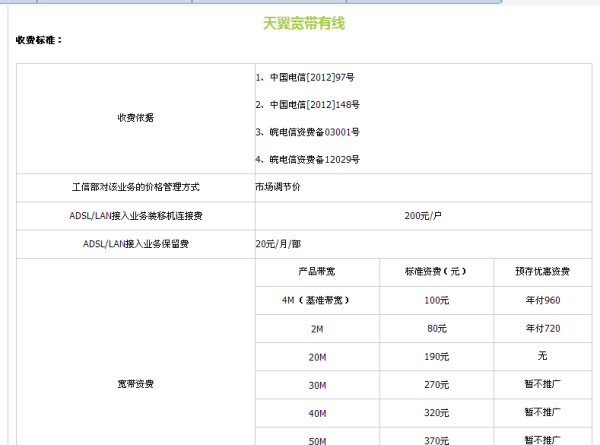Click 暂不推广 in the 40M row
The width and height of the screenshot is (600, 445).
tap(543, 412)
